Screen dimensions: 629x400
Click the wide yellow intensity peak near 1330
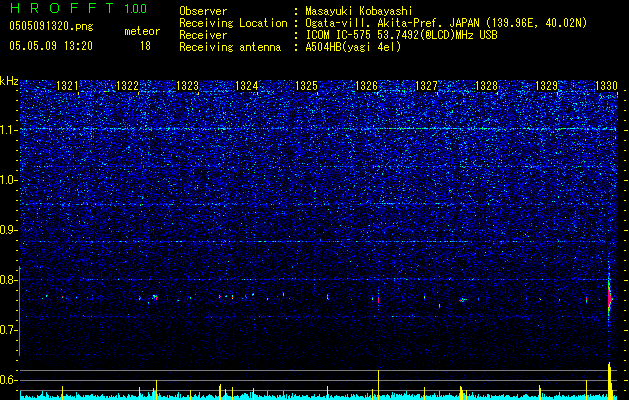(x=610, y=381)
